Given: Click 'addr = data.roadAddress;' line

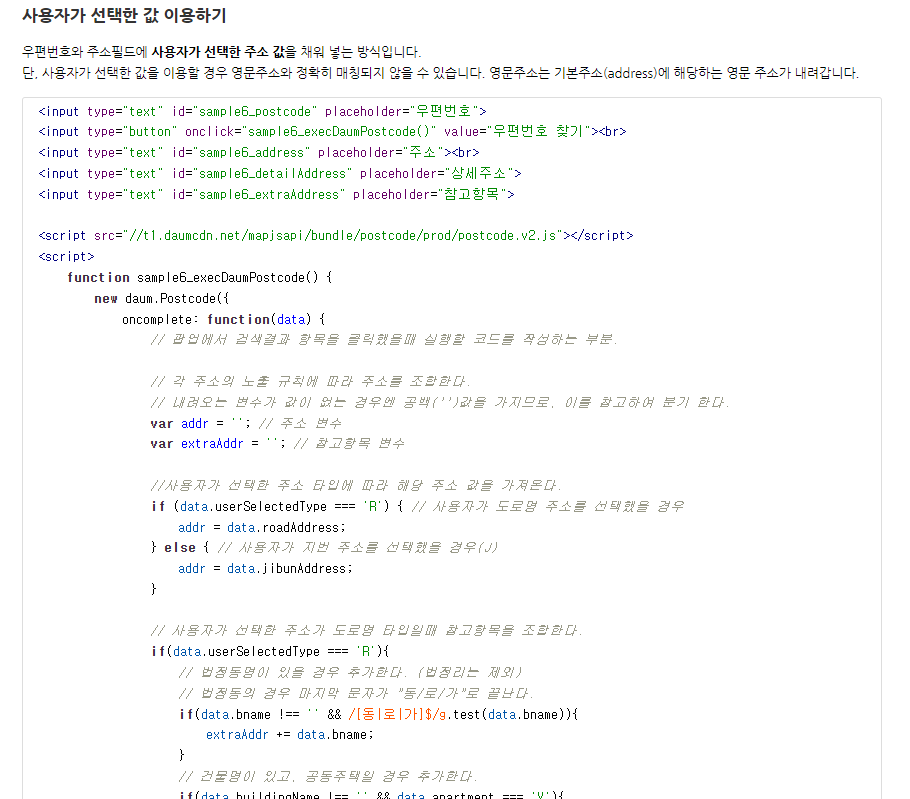Looking at the screenshot, I should (262, 527).
